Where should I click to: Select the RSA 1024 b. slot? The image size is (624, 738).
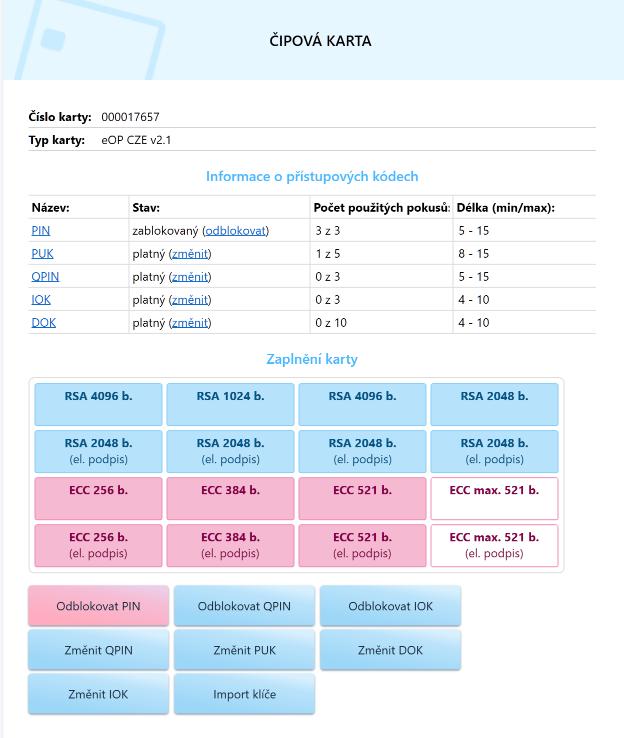coord(231,404)
